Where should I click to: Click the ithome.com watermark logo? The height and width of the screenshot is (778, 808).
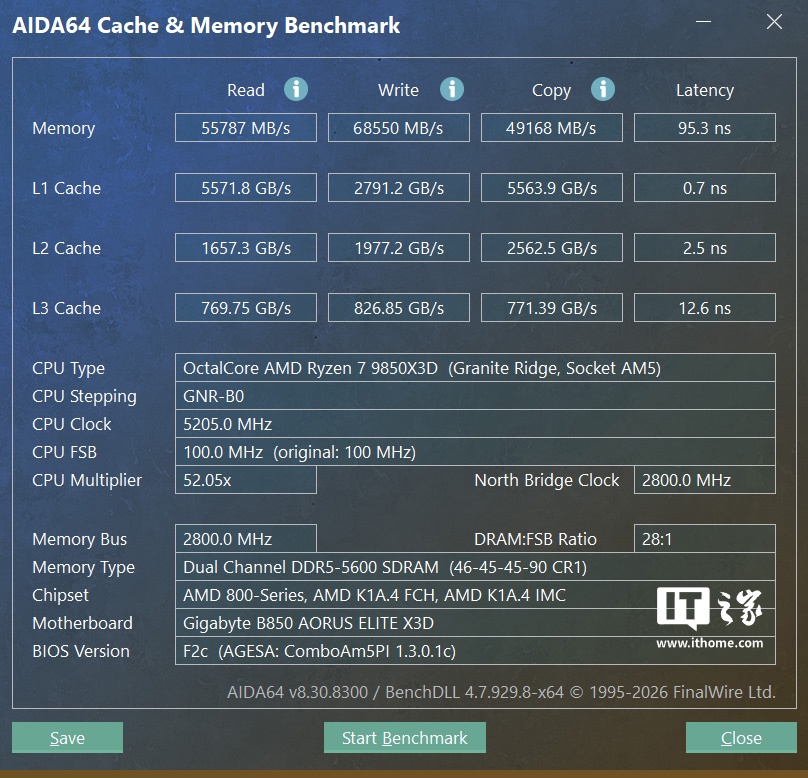coord(709,617)
